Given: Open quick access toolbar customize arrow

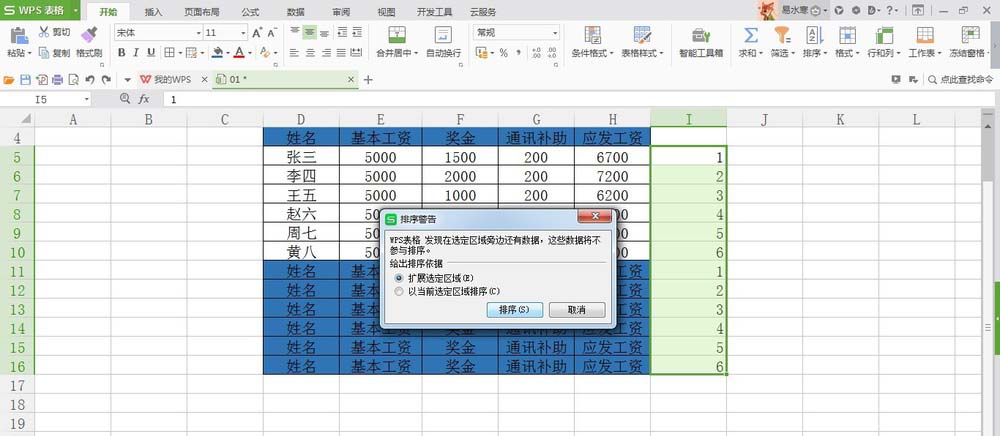Looking at the screenshot, I should pos(127,80).
